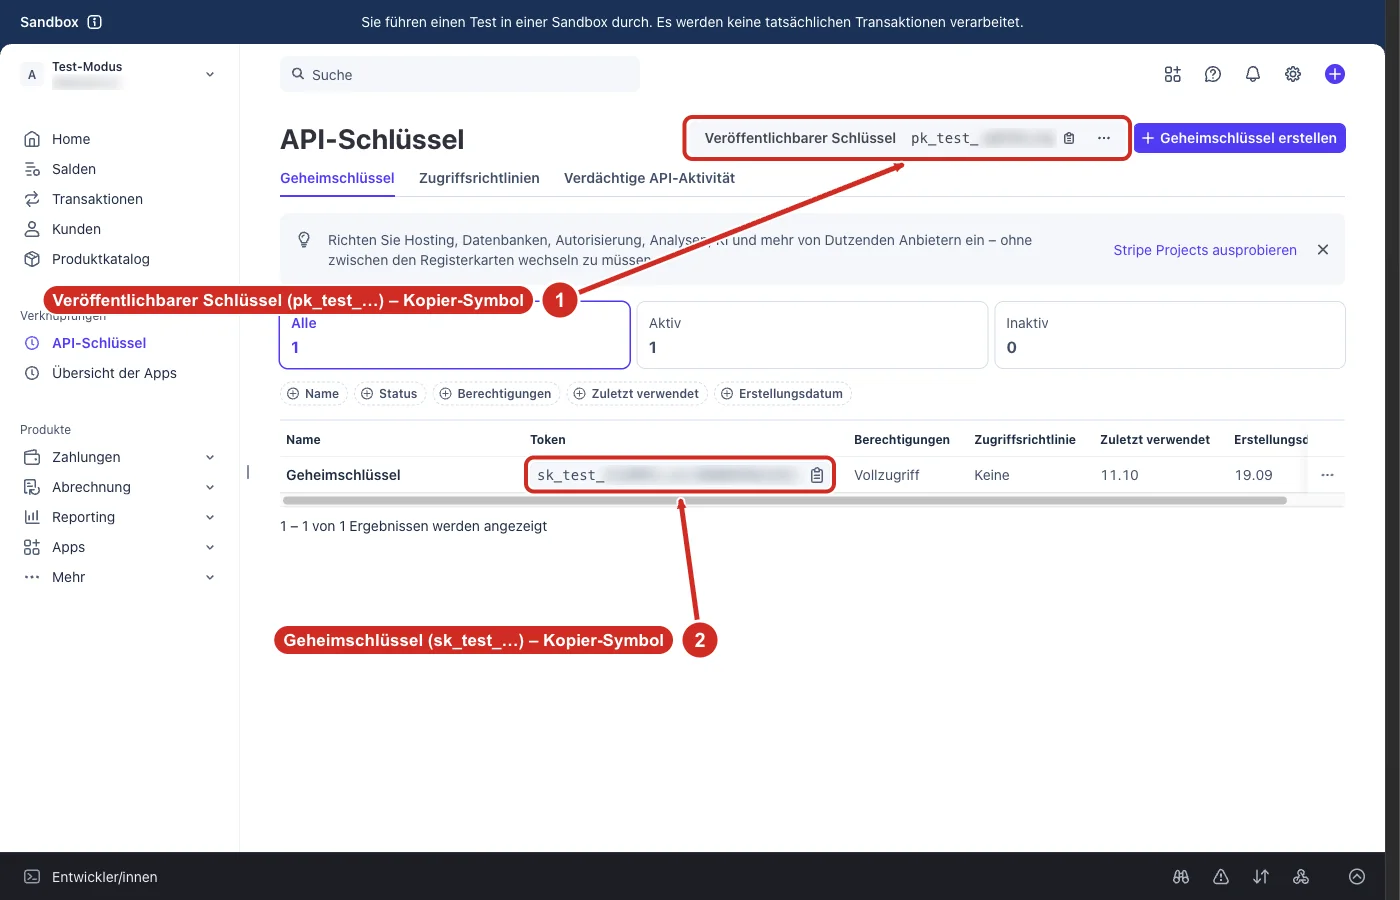Click the purple plus create icon

tap(1335, 74)
